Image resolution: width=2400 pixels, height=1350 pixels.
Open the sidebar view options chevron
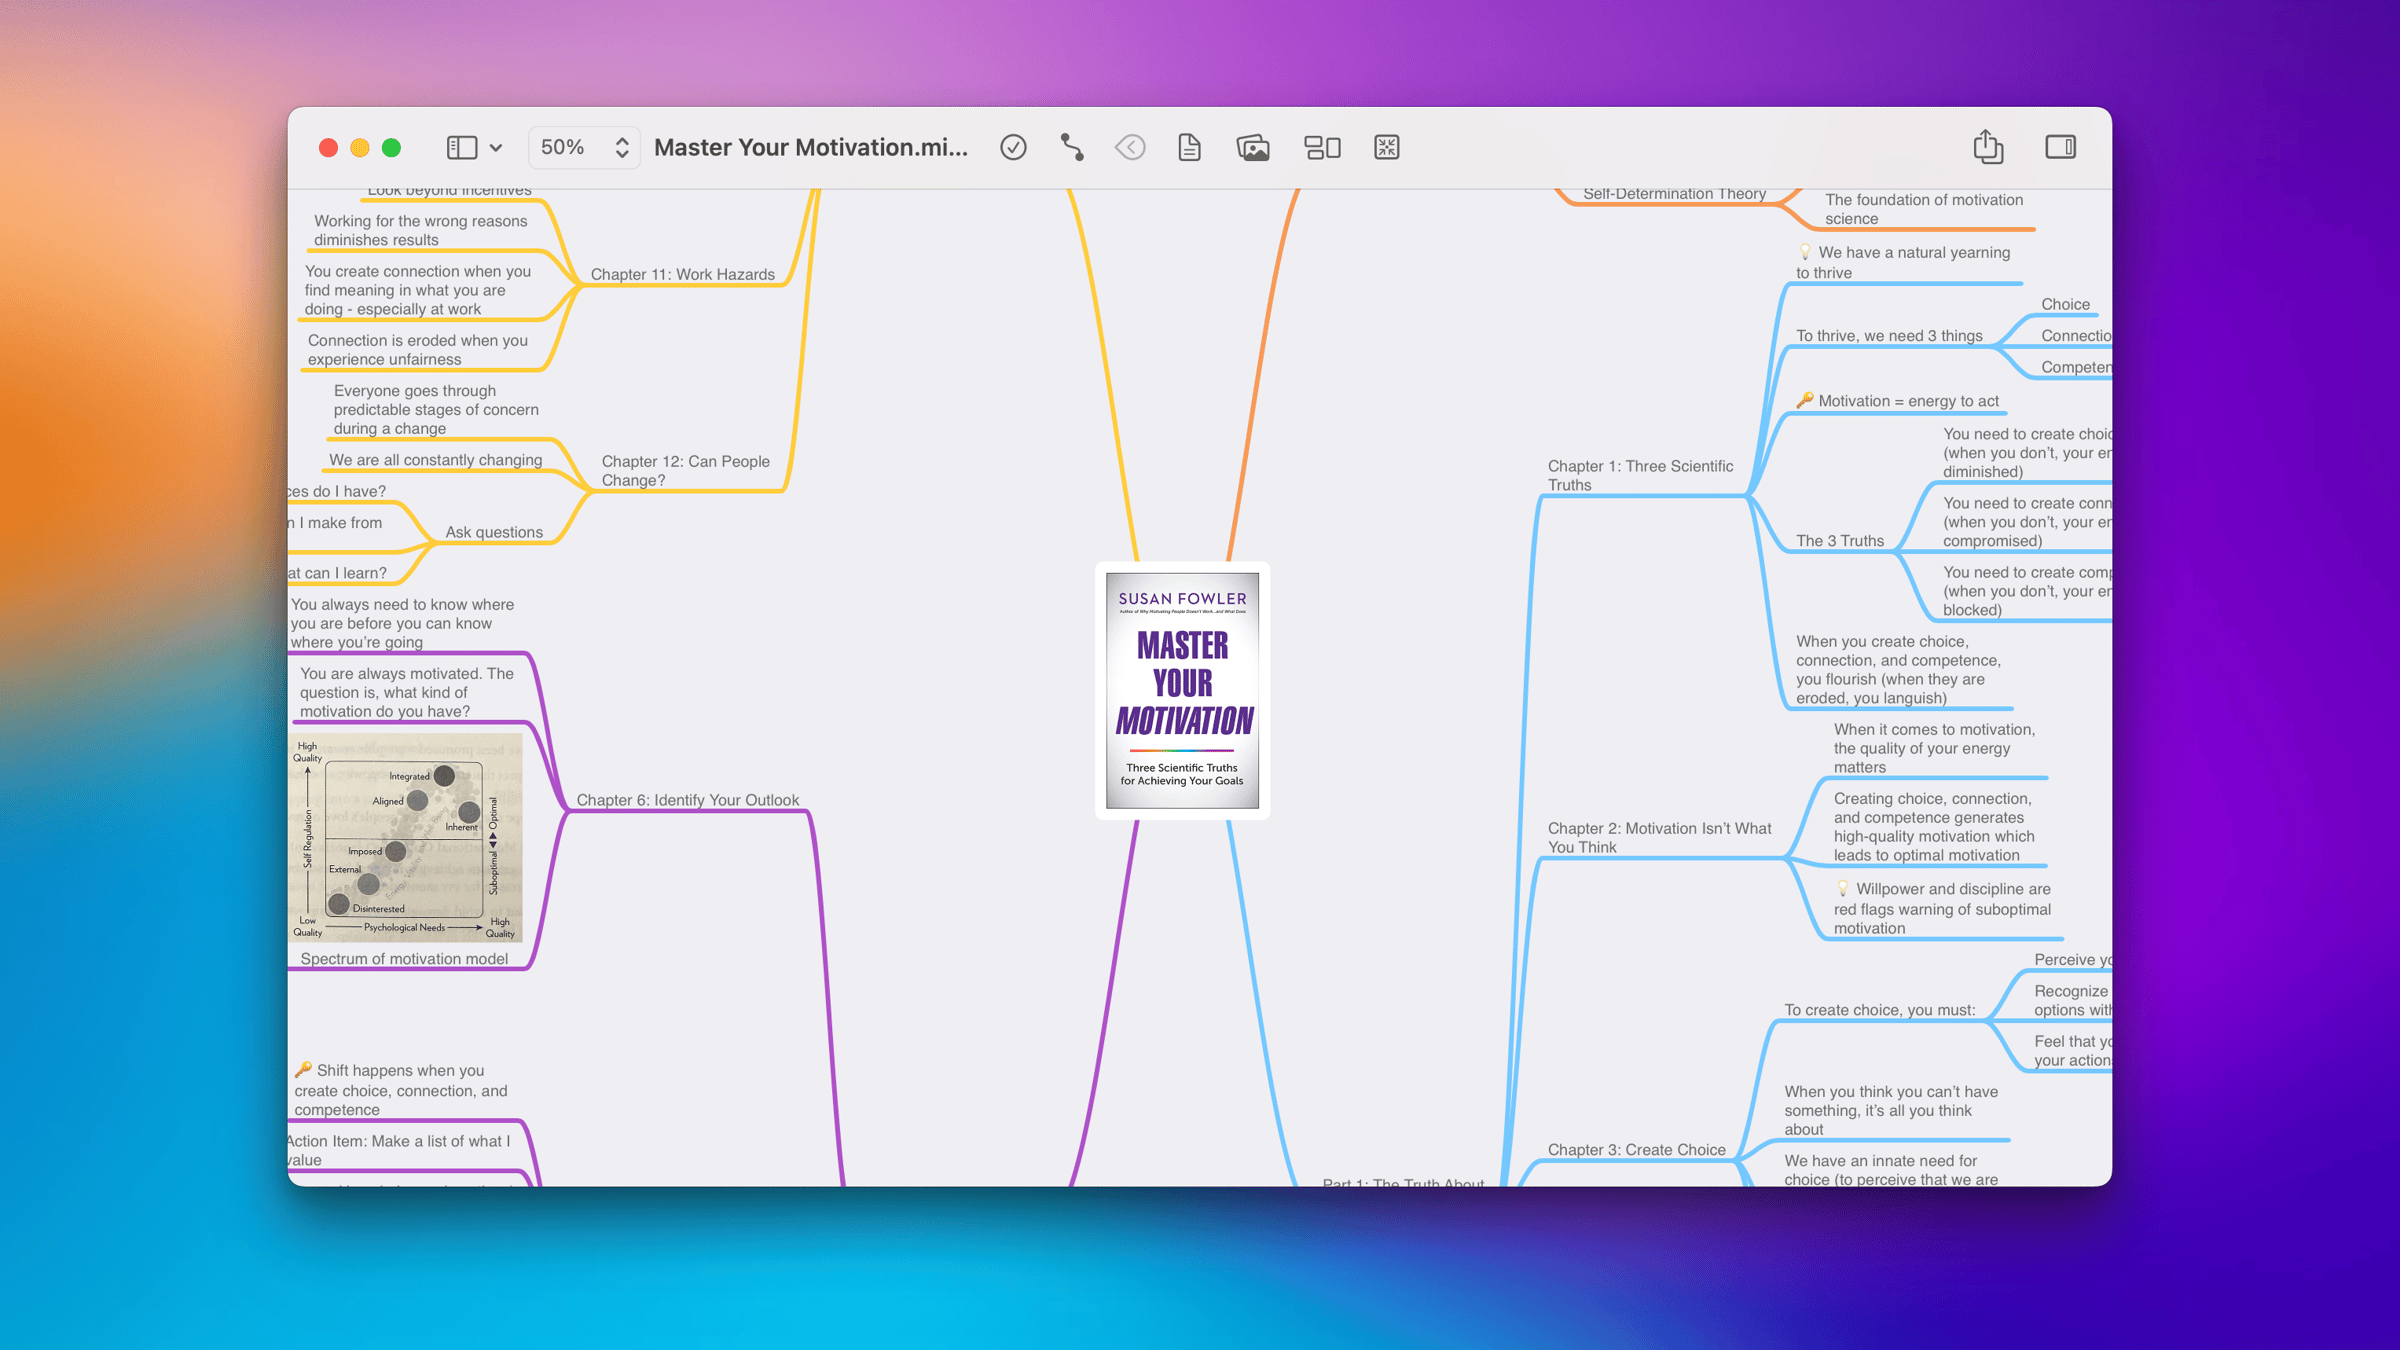pos(496,148)
